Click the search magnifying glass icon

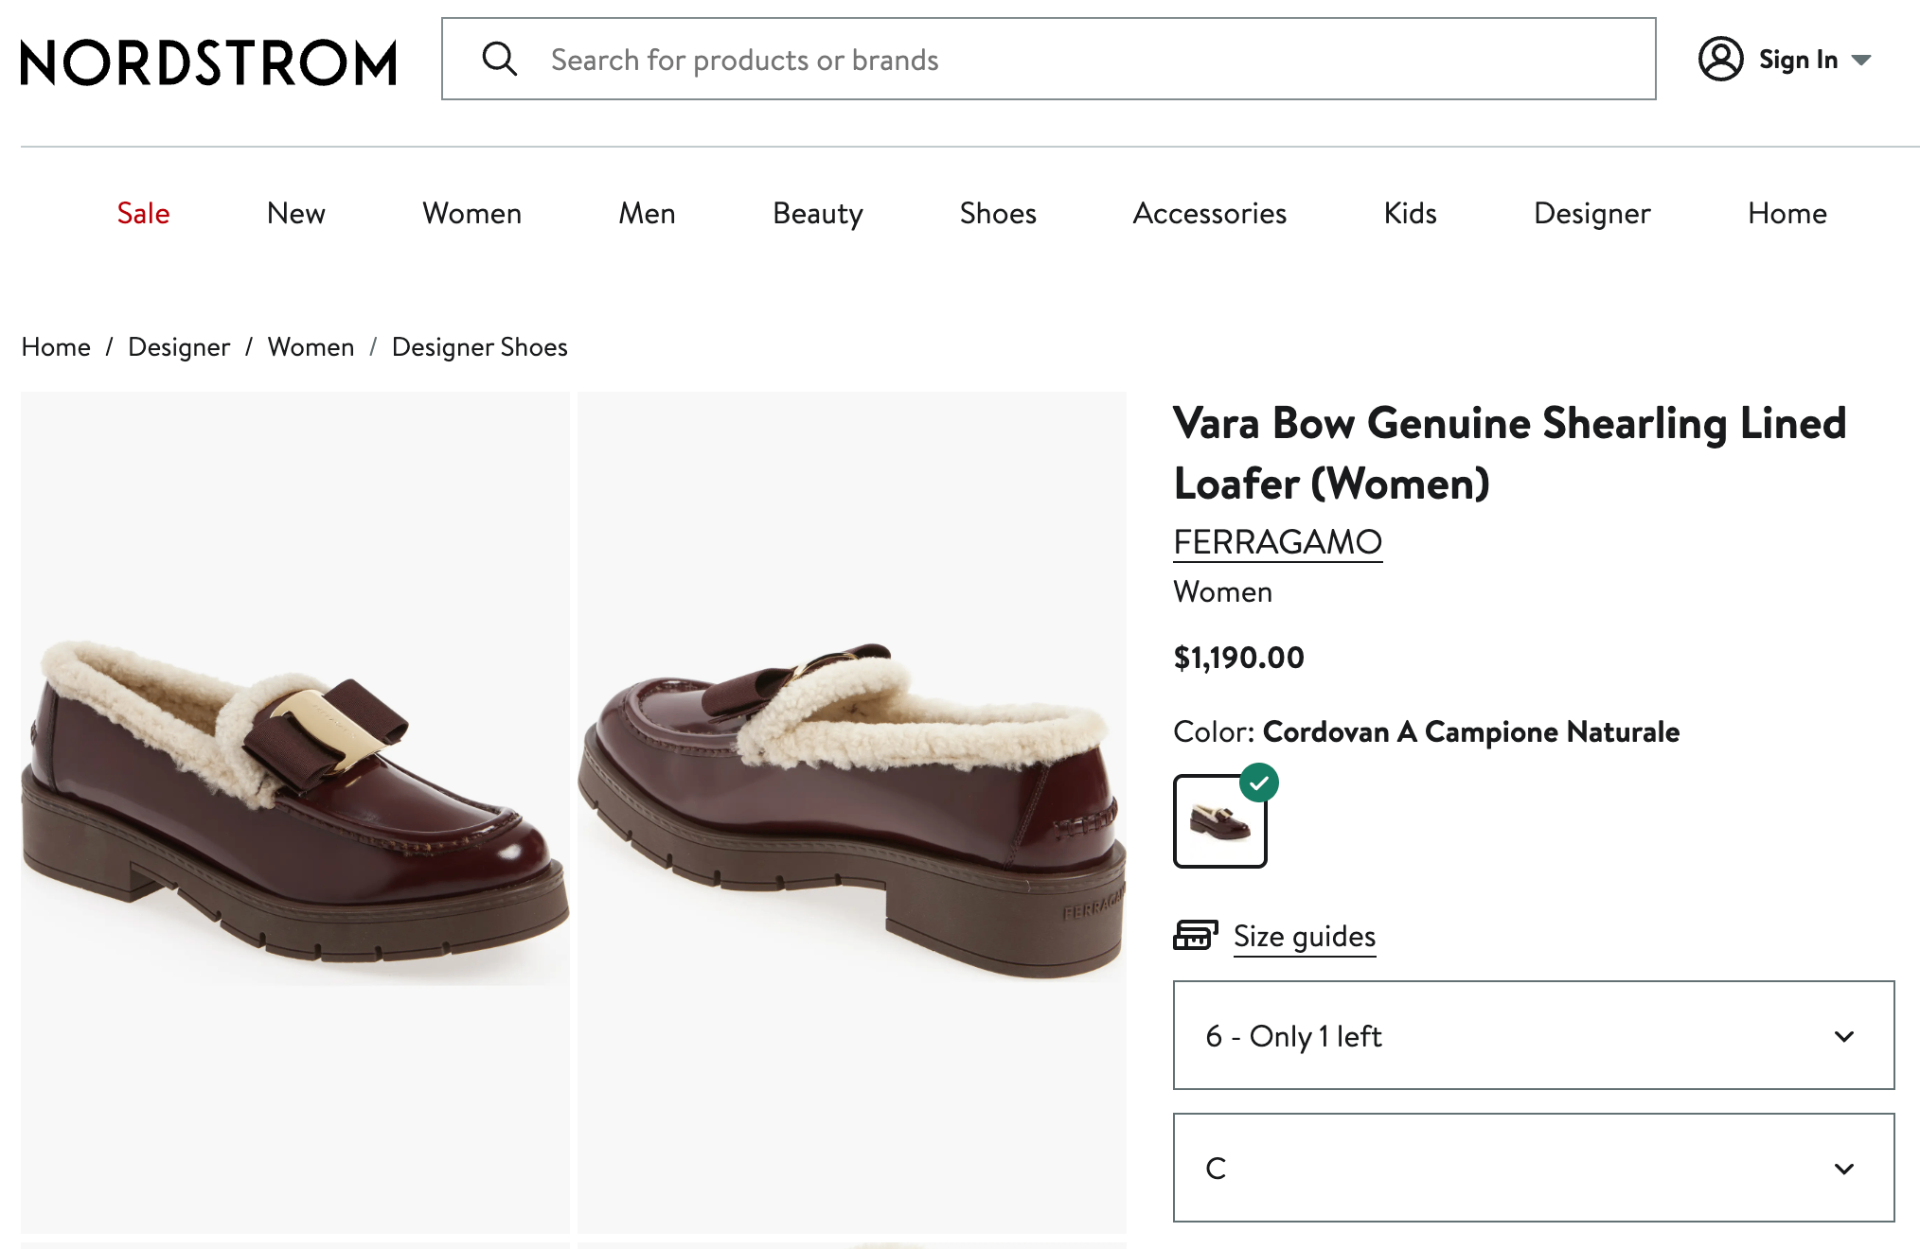pyautogui.click(x=501, y=59)
